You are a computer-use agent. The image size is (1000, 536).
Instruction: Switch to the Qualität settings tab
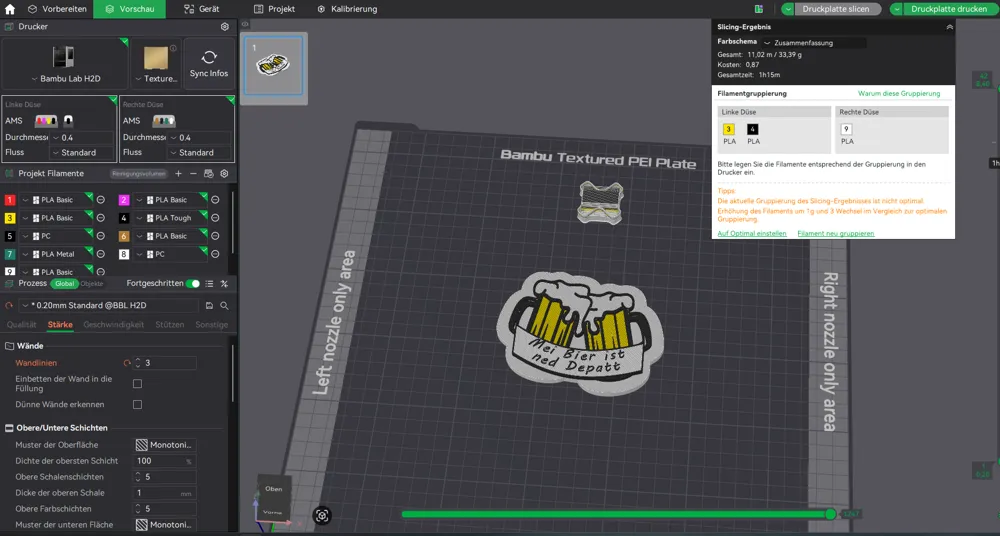21,325
